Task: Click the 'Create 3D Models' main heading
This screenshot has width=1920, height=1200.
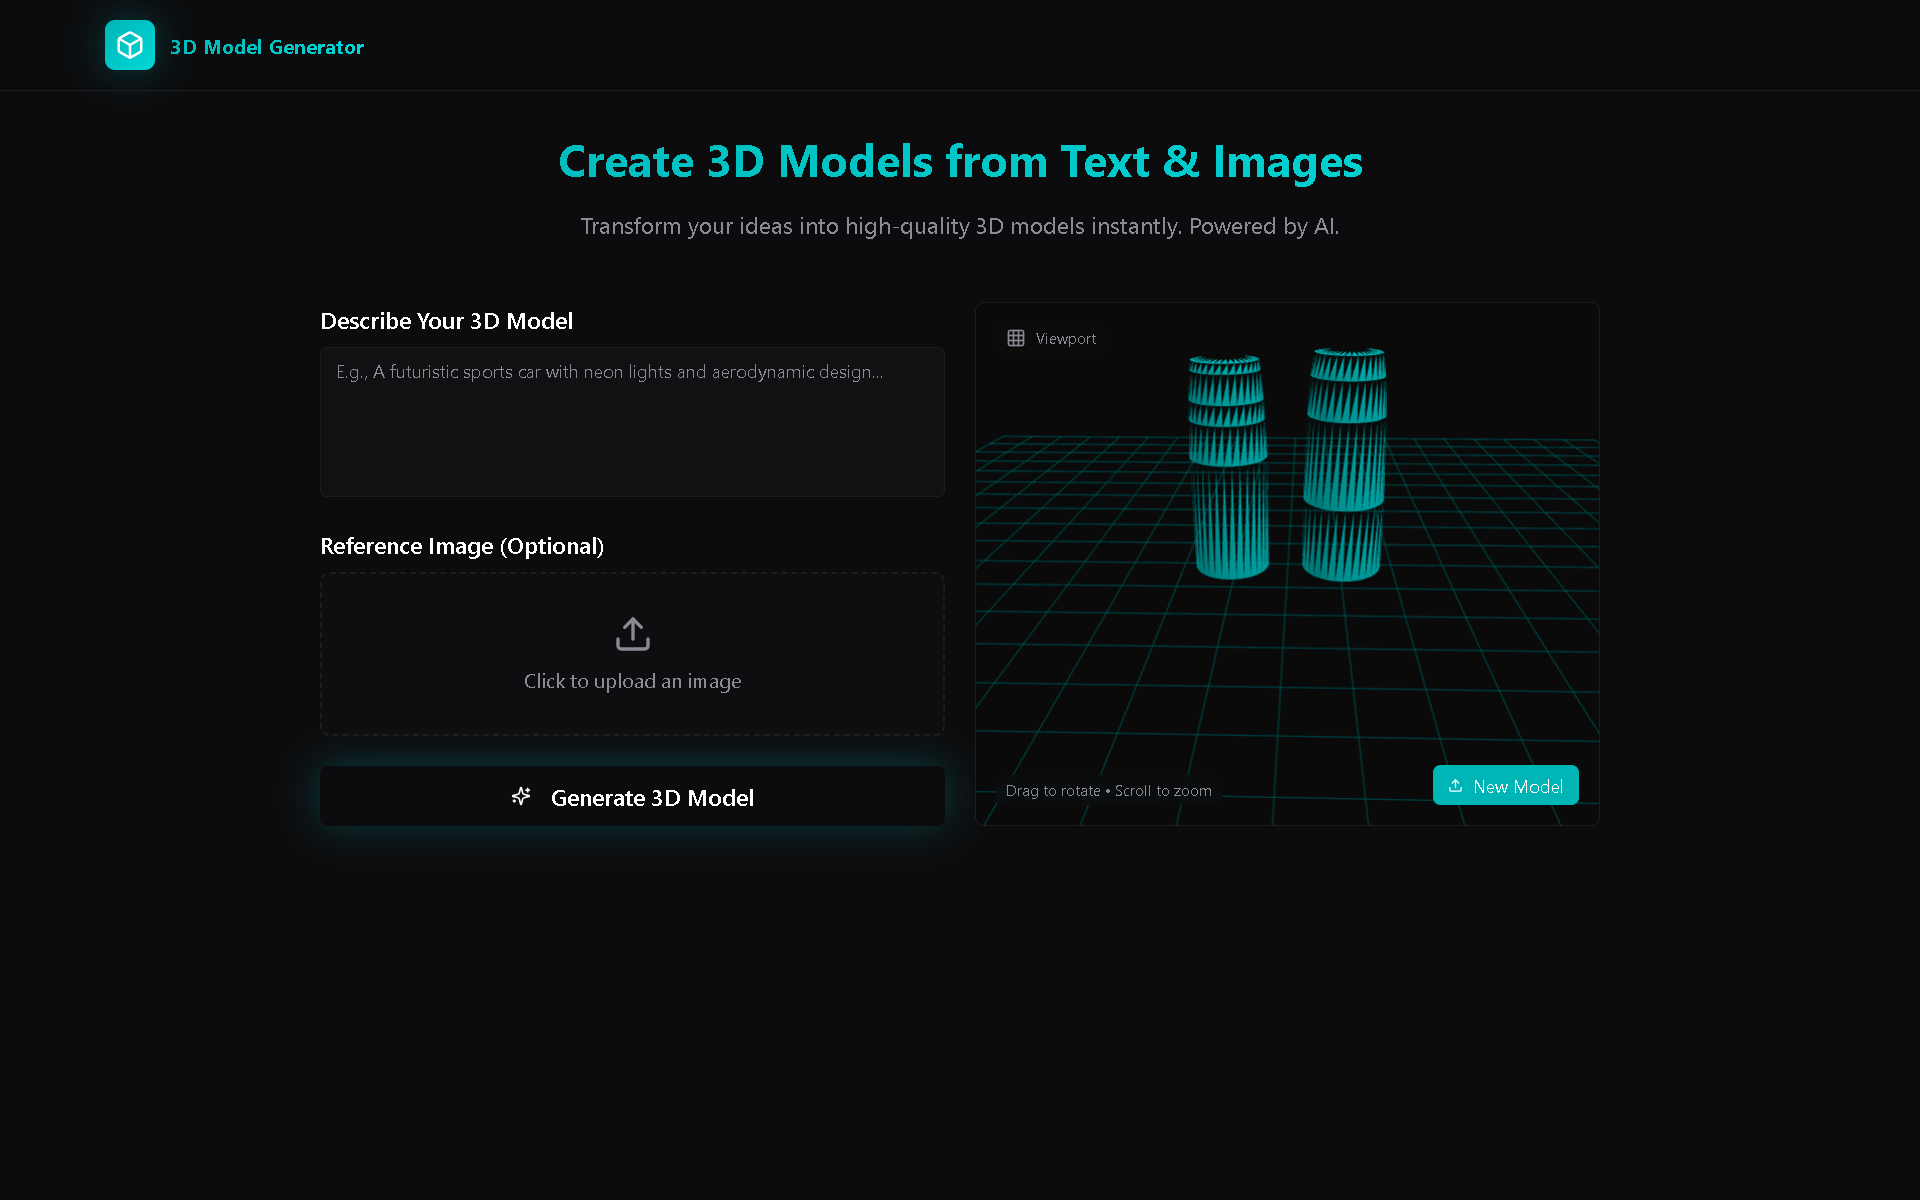Action: [960, 162]
